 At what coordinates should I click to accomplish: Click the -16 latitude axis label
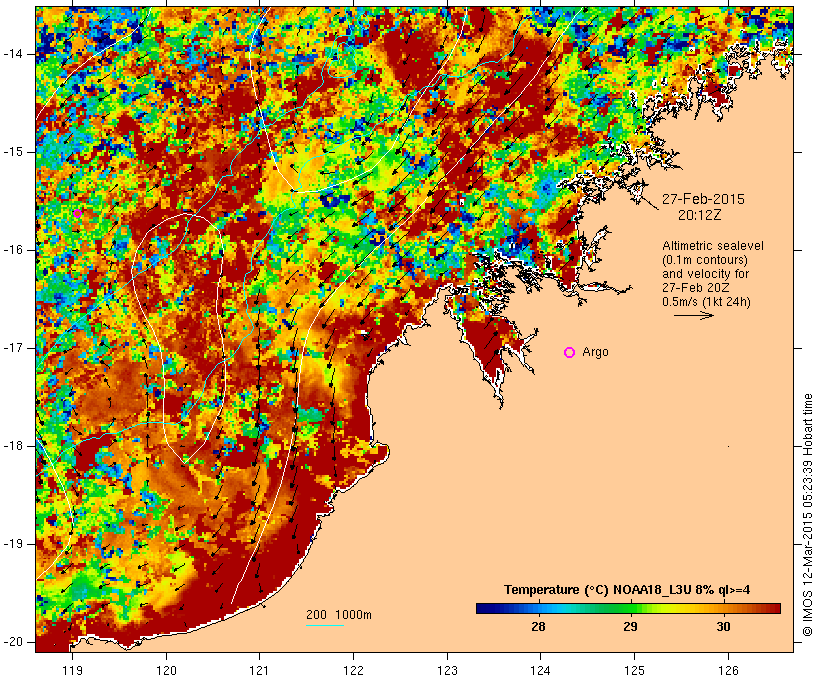coord(13,250)
